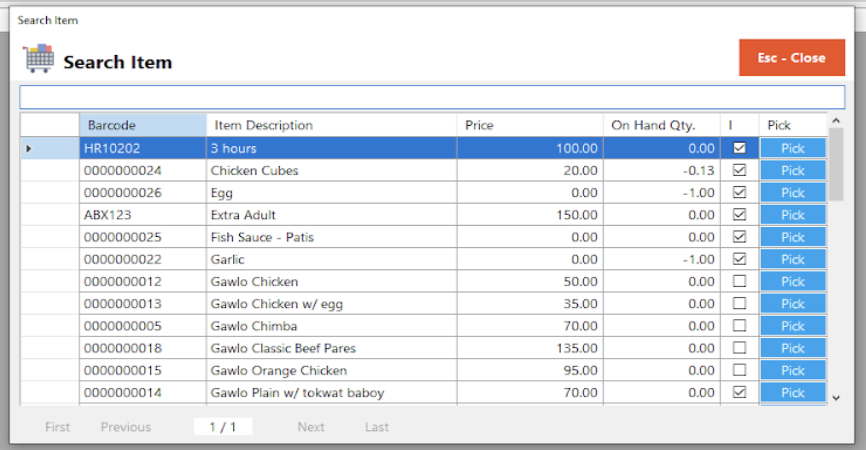Image resolution: width=866 pixels, height=450 pixels.
Task: Click the Pick column header
Action: tap(791, 125)
